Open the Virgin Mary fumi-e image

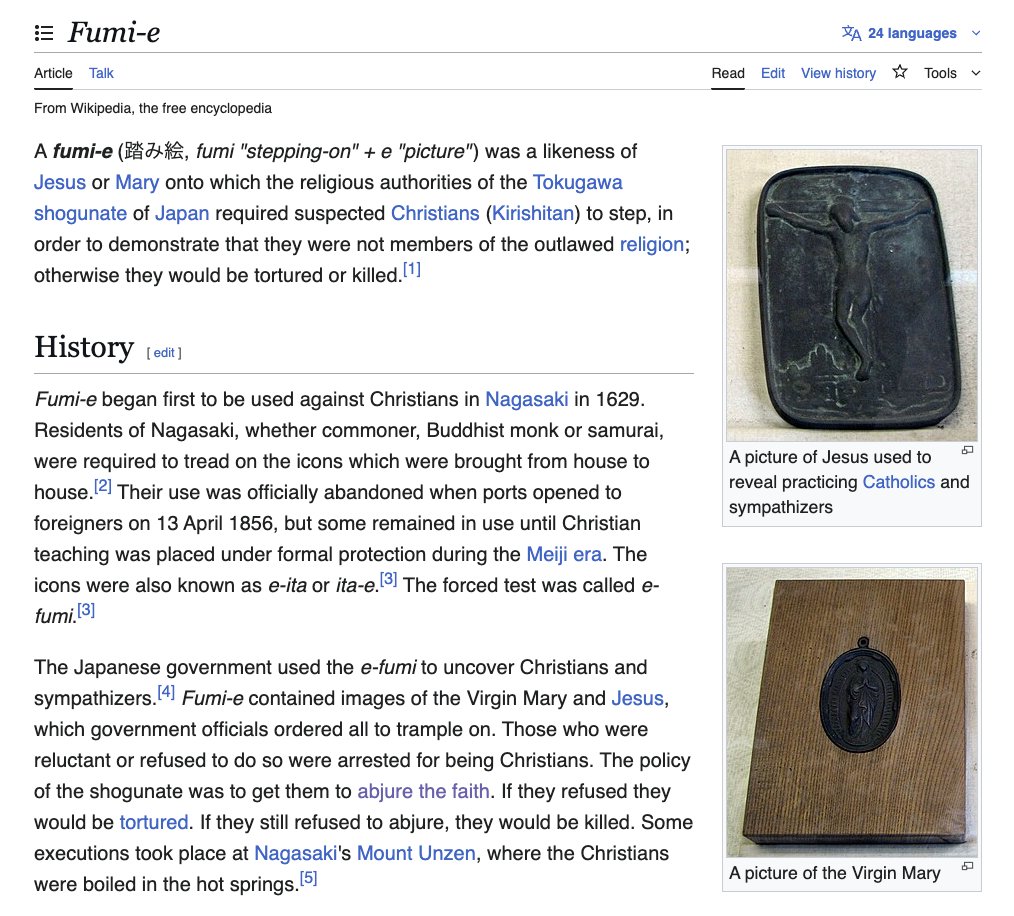pyautogui.click(x=852, y=712)
